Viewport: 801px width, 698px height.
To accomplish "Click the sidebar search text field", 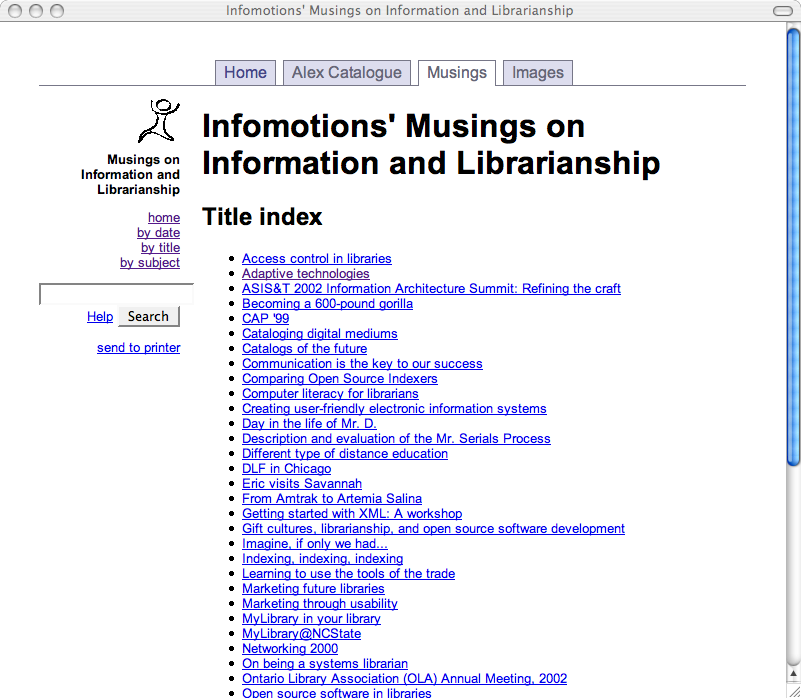I will coord(115,294).
